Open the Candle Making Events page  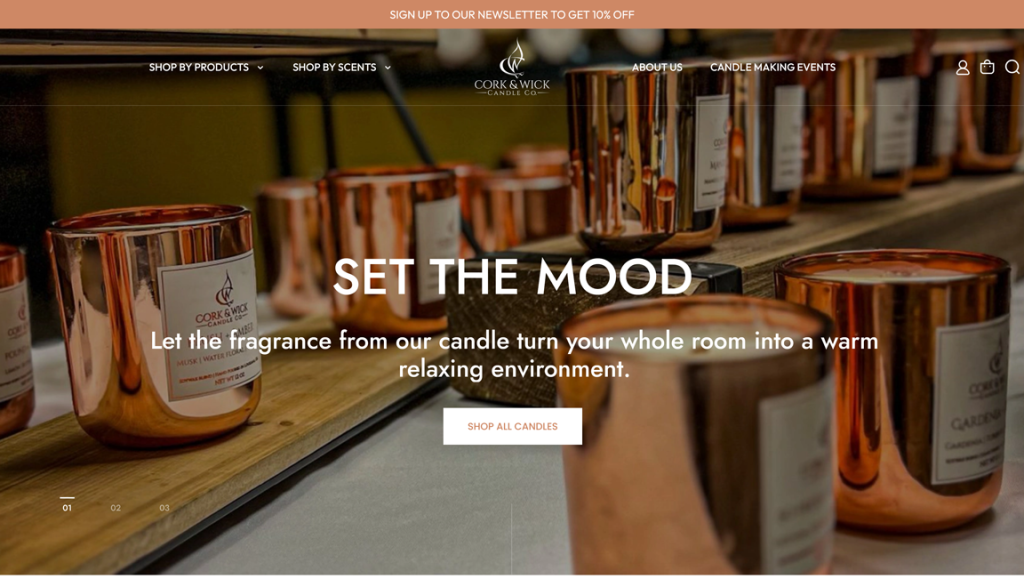tap(773, 67)
